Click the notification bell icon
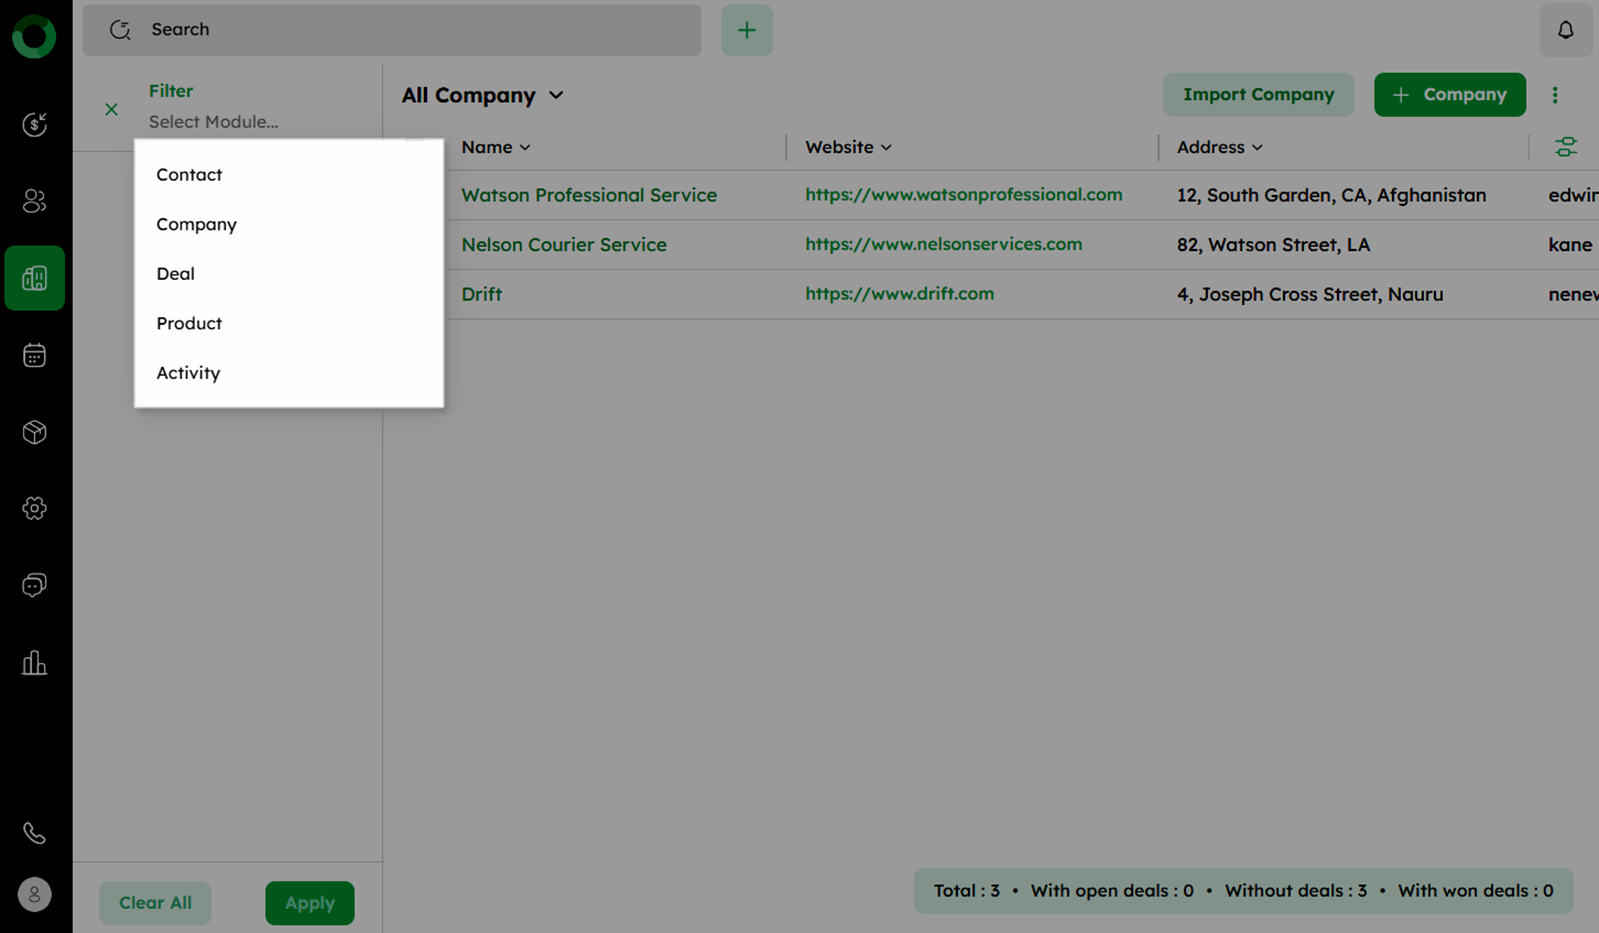 point(1565,30)
